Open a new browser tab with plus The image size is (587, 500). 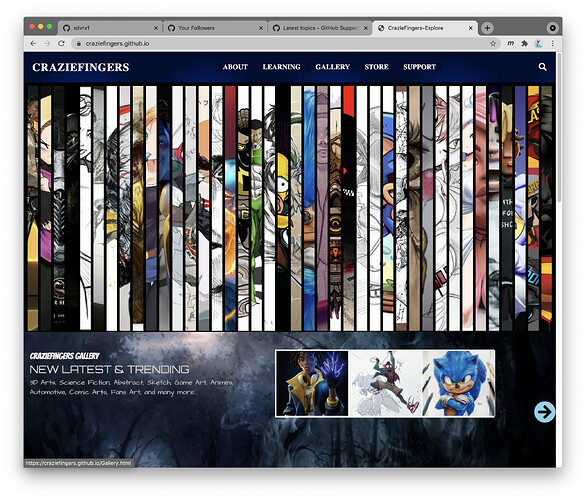pos(487,28)
